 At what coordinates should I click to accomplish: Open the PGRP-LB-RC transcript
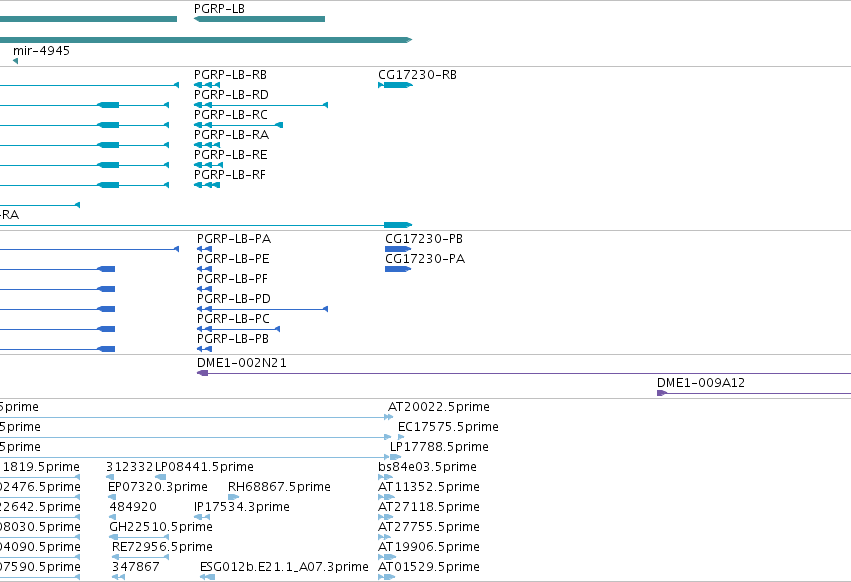click(x=238, y=125)
